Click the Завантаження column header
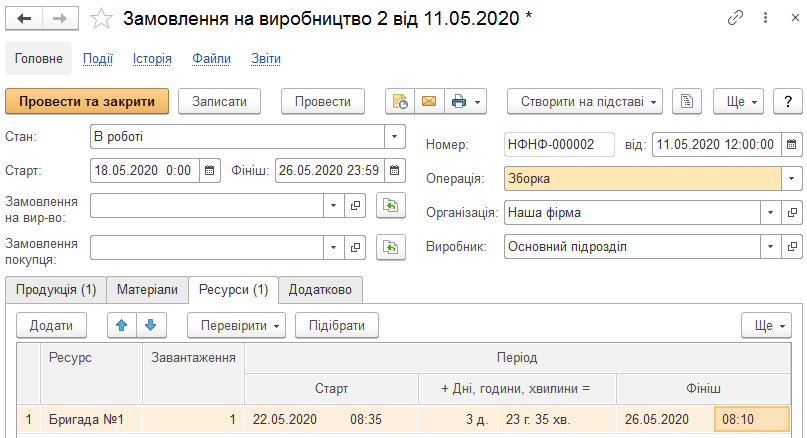The width and height of the screenshot is (807, 438). [193, 373]
